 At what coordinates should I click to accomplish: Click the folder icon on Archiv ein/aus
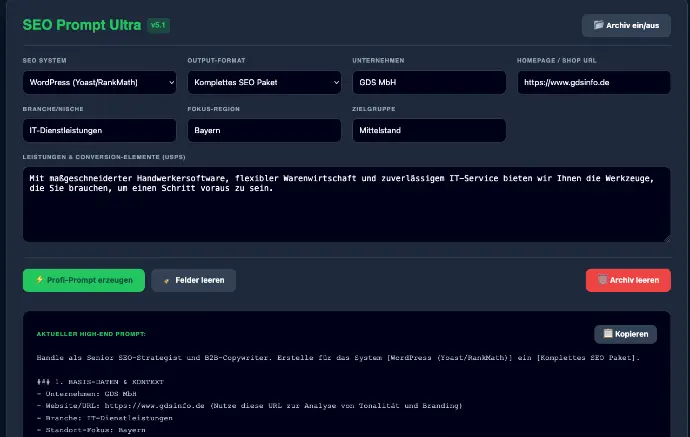coord(598,25)
